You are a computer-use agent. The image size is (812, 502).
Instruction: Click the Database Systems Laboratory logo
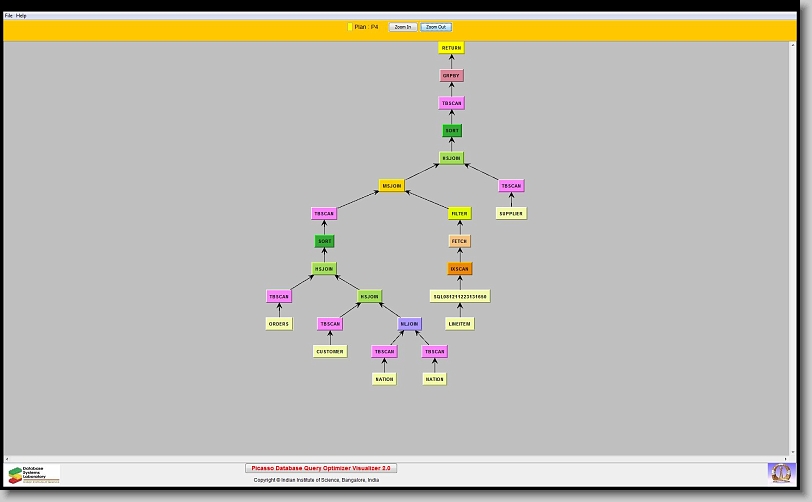click(33, 473)
